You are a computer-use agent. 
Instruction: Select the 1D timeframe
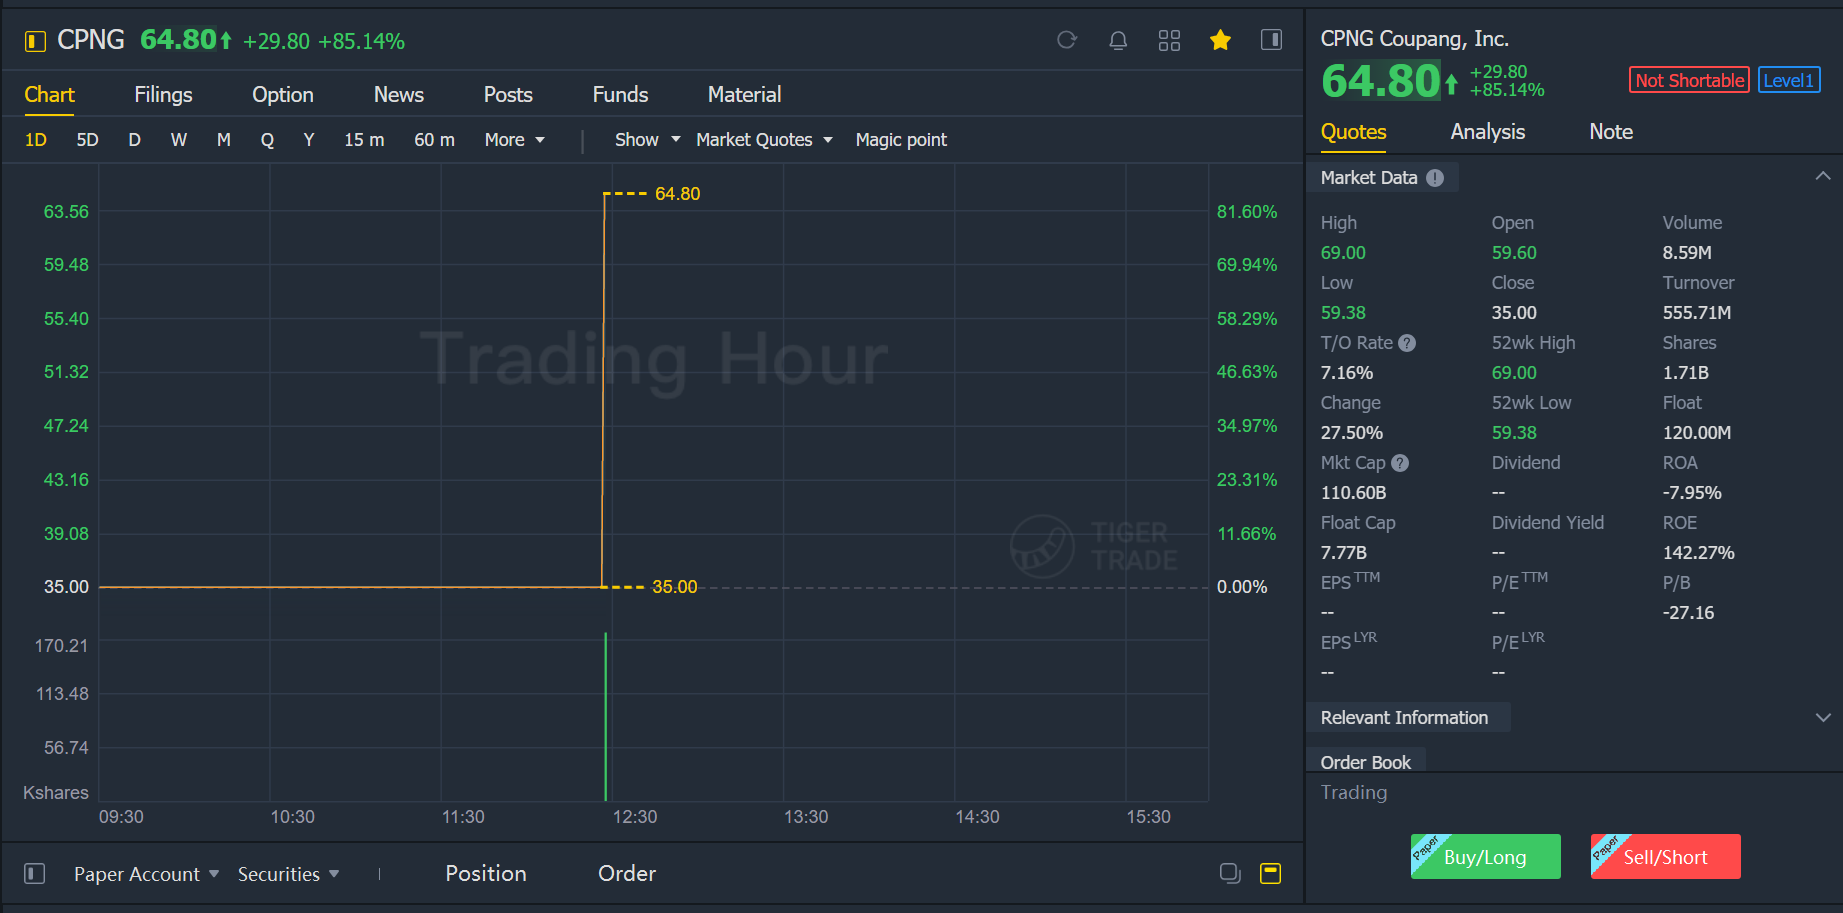point(36,140)
